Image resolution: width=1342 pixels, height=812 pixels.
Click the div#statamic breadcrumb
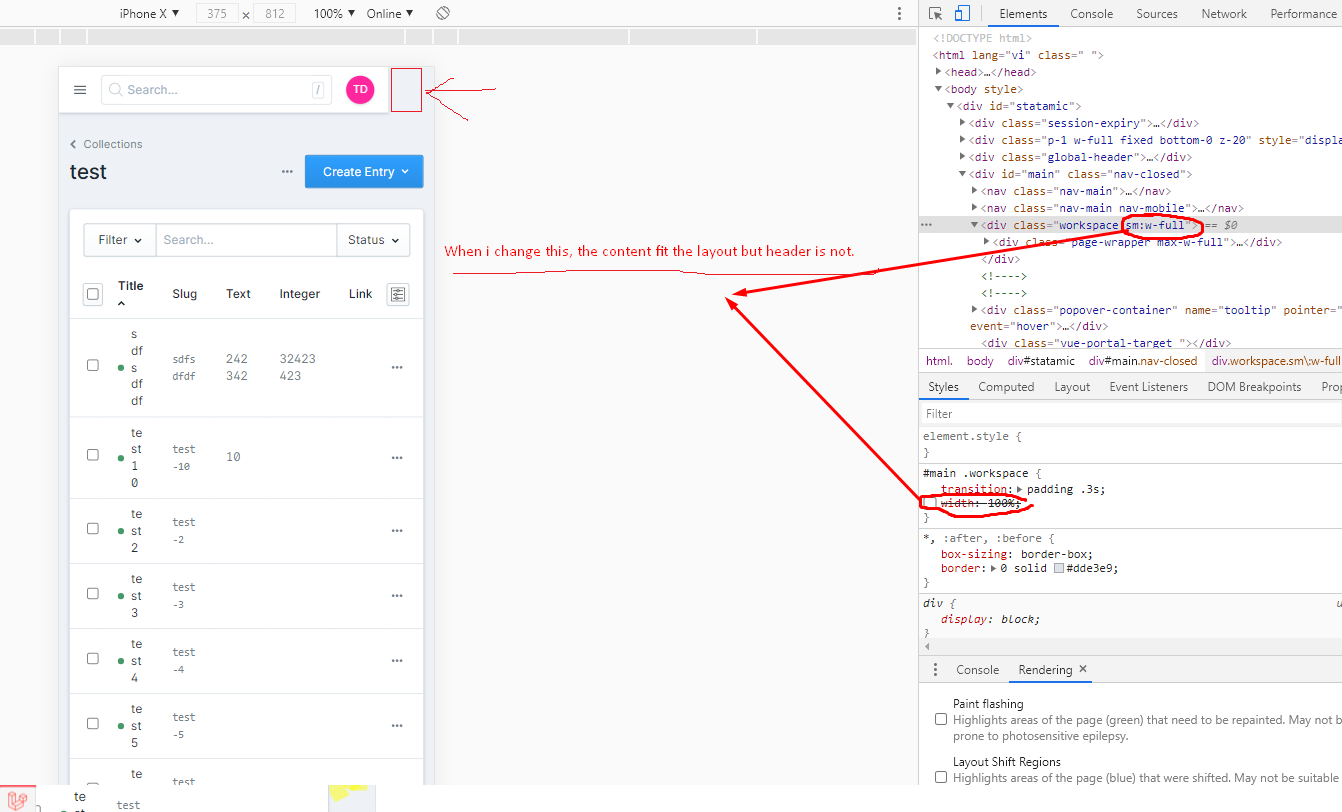1041,361
